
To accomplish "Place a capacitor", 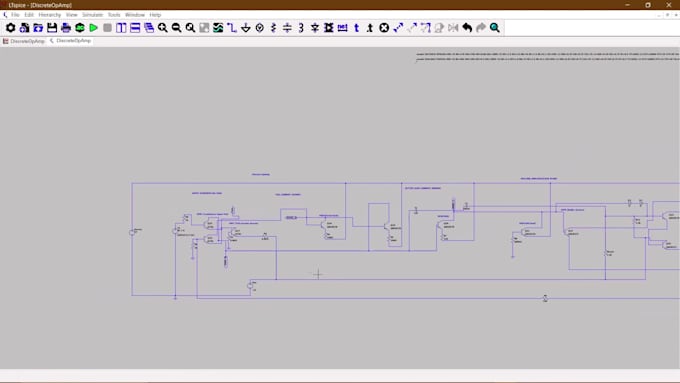I will coord(287,28).
